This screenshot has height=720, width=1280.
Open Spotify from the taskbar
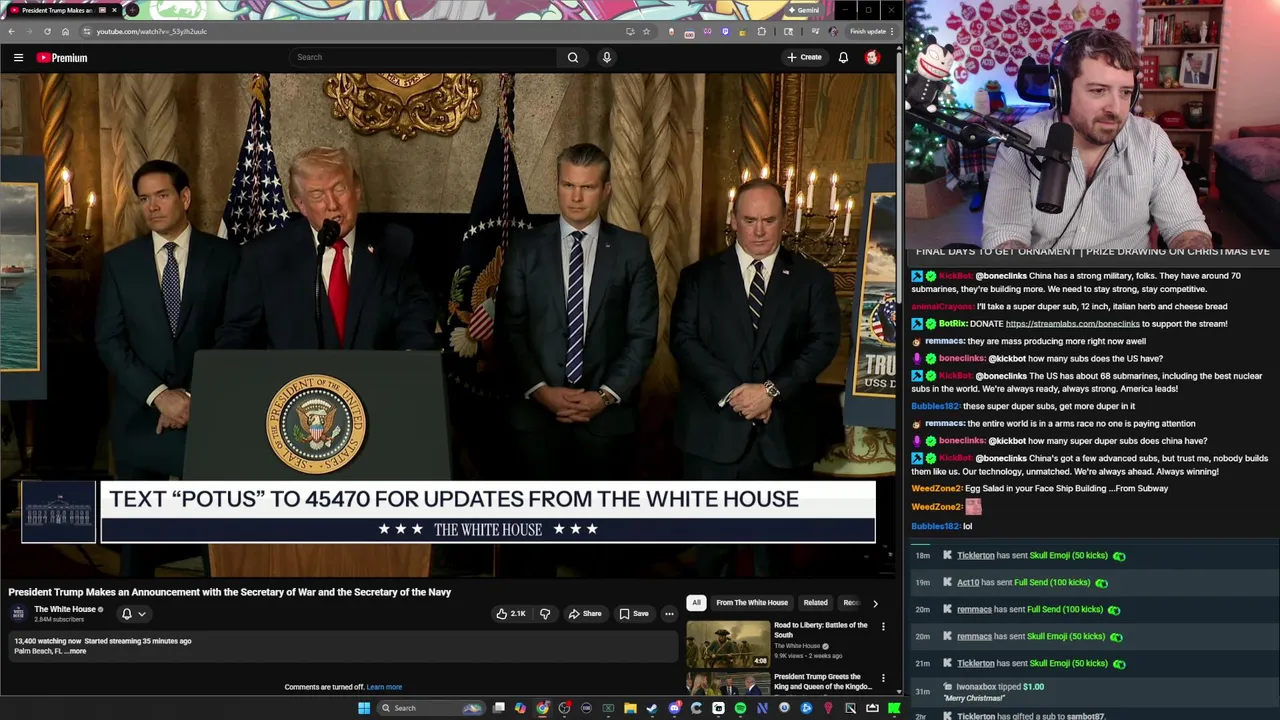pos(740,708)
